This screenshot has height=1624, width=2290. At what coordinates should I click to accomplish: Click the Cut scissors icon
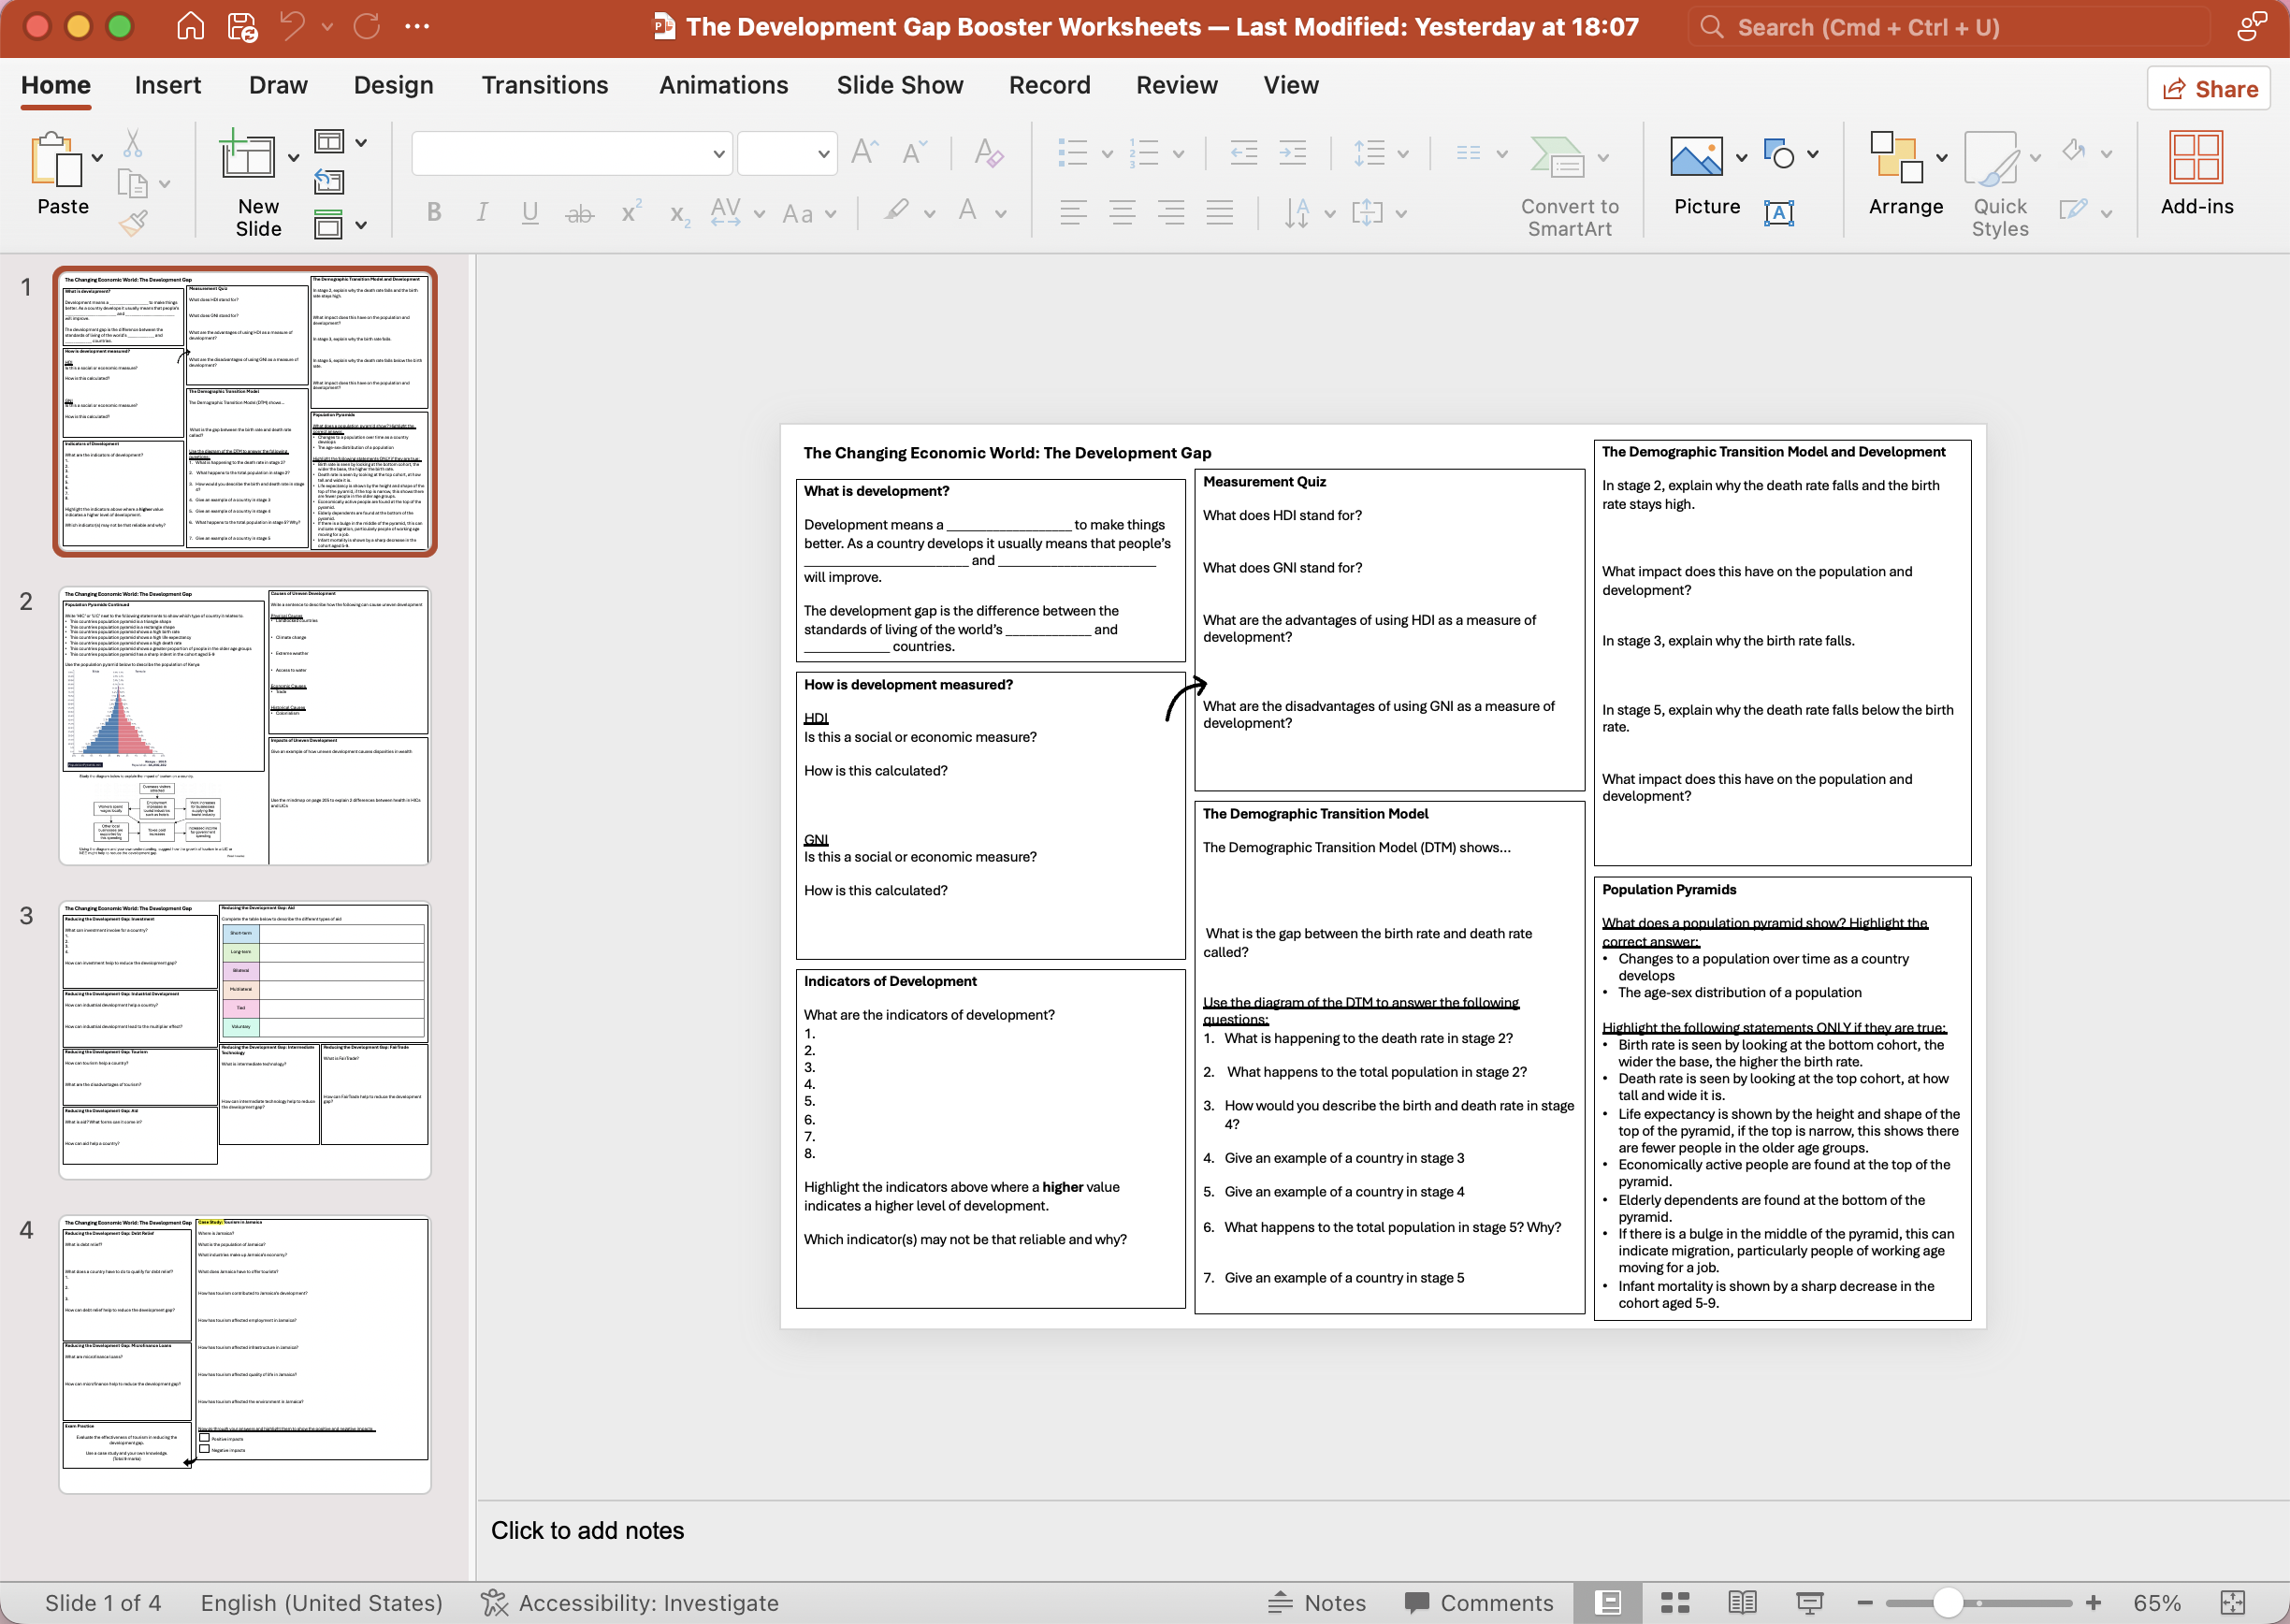(133, 144)
